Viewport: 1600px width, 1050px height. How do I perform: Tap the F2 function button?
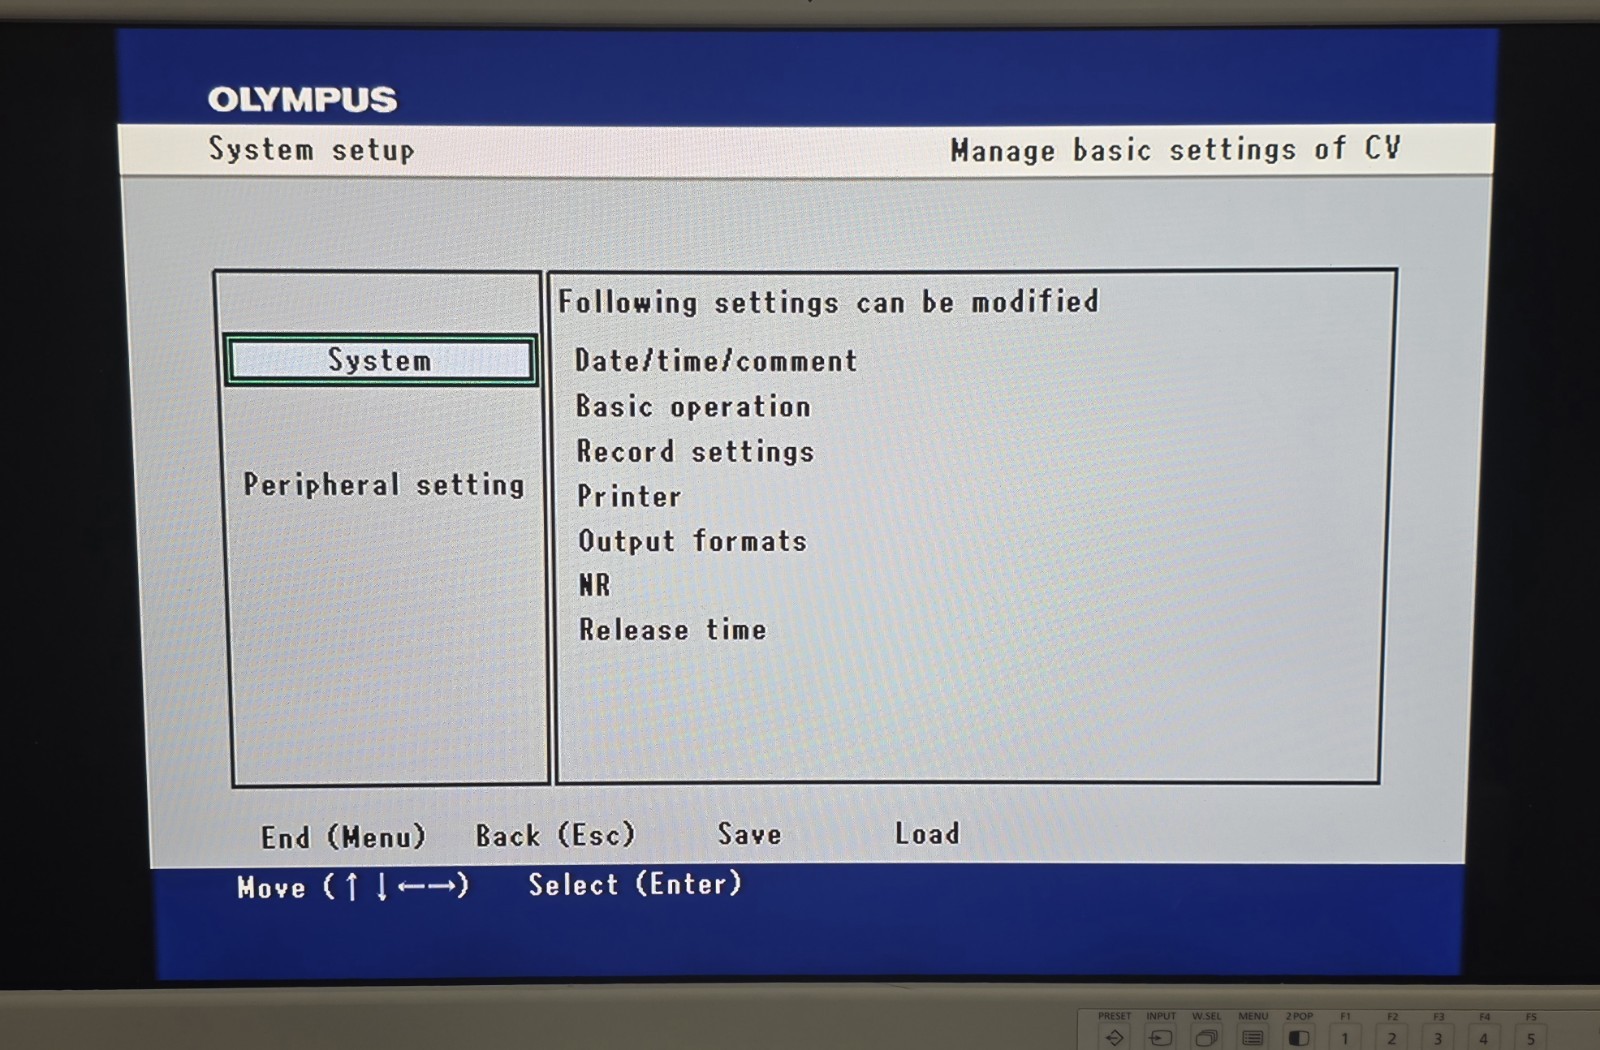point(1392,1038)
